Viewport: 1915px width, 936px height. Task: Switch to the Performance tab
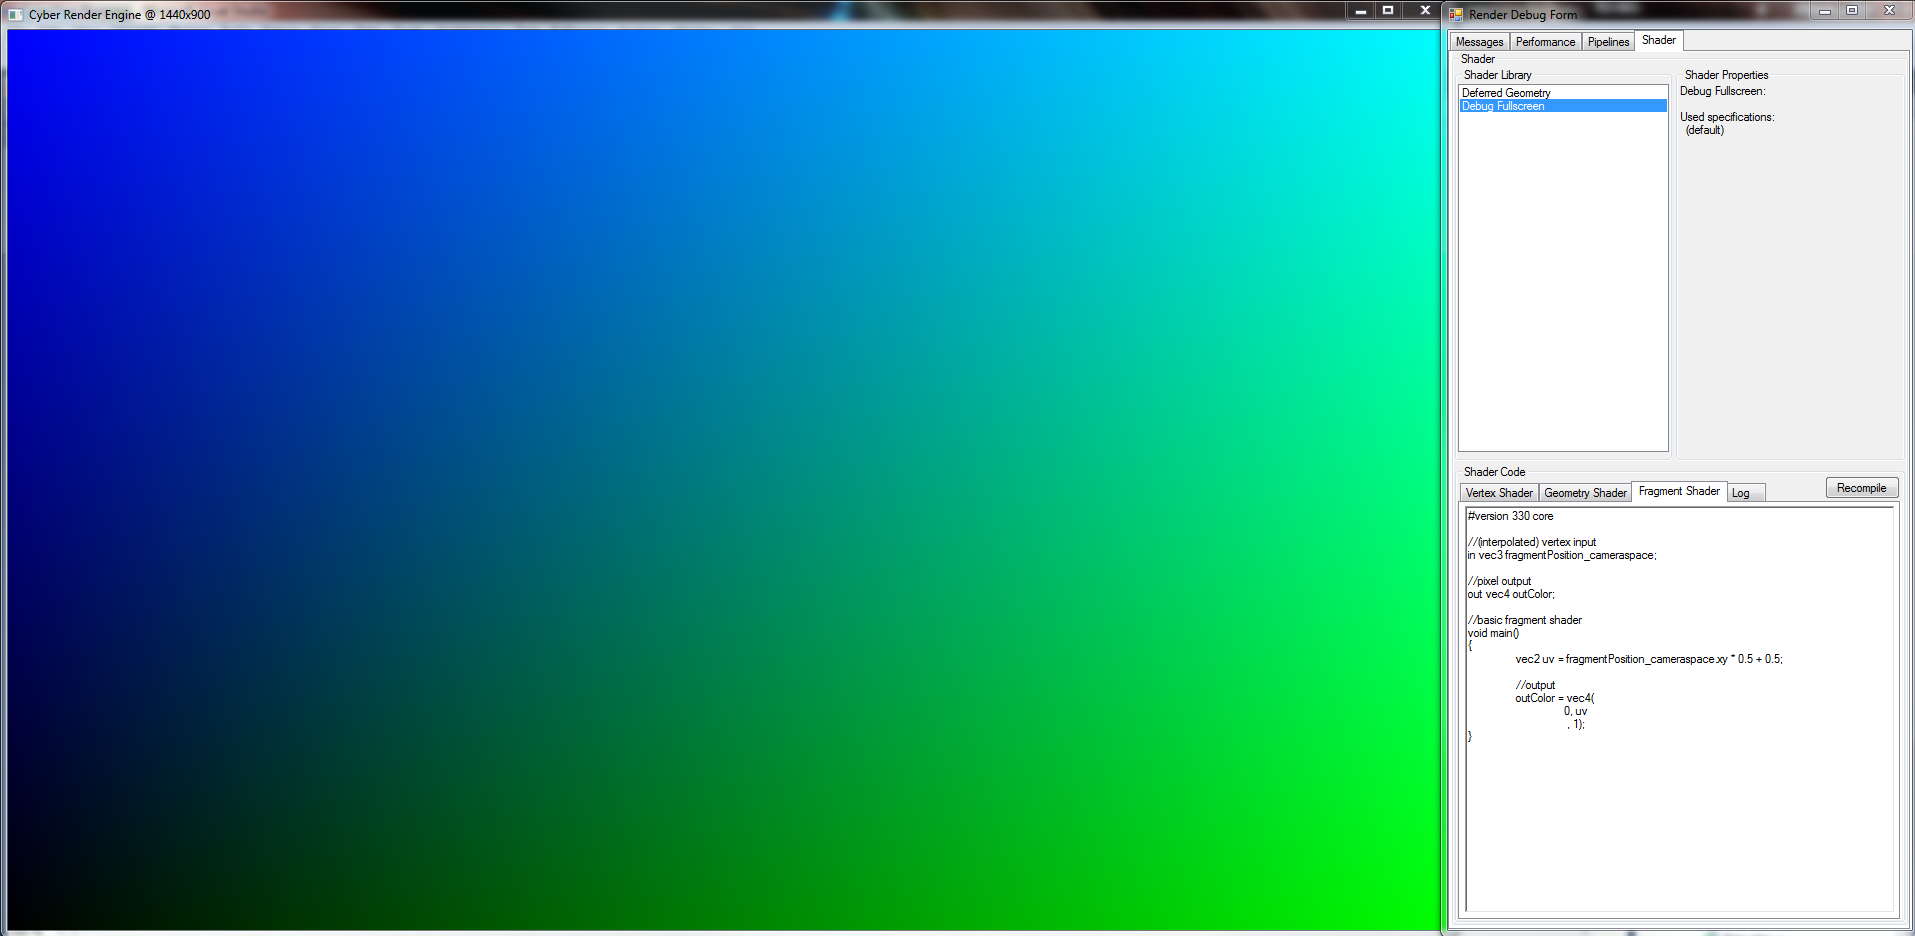1545,42
